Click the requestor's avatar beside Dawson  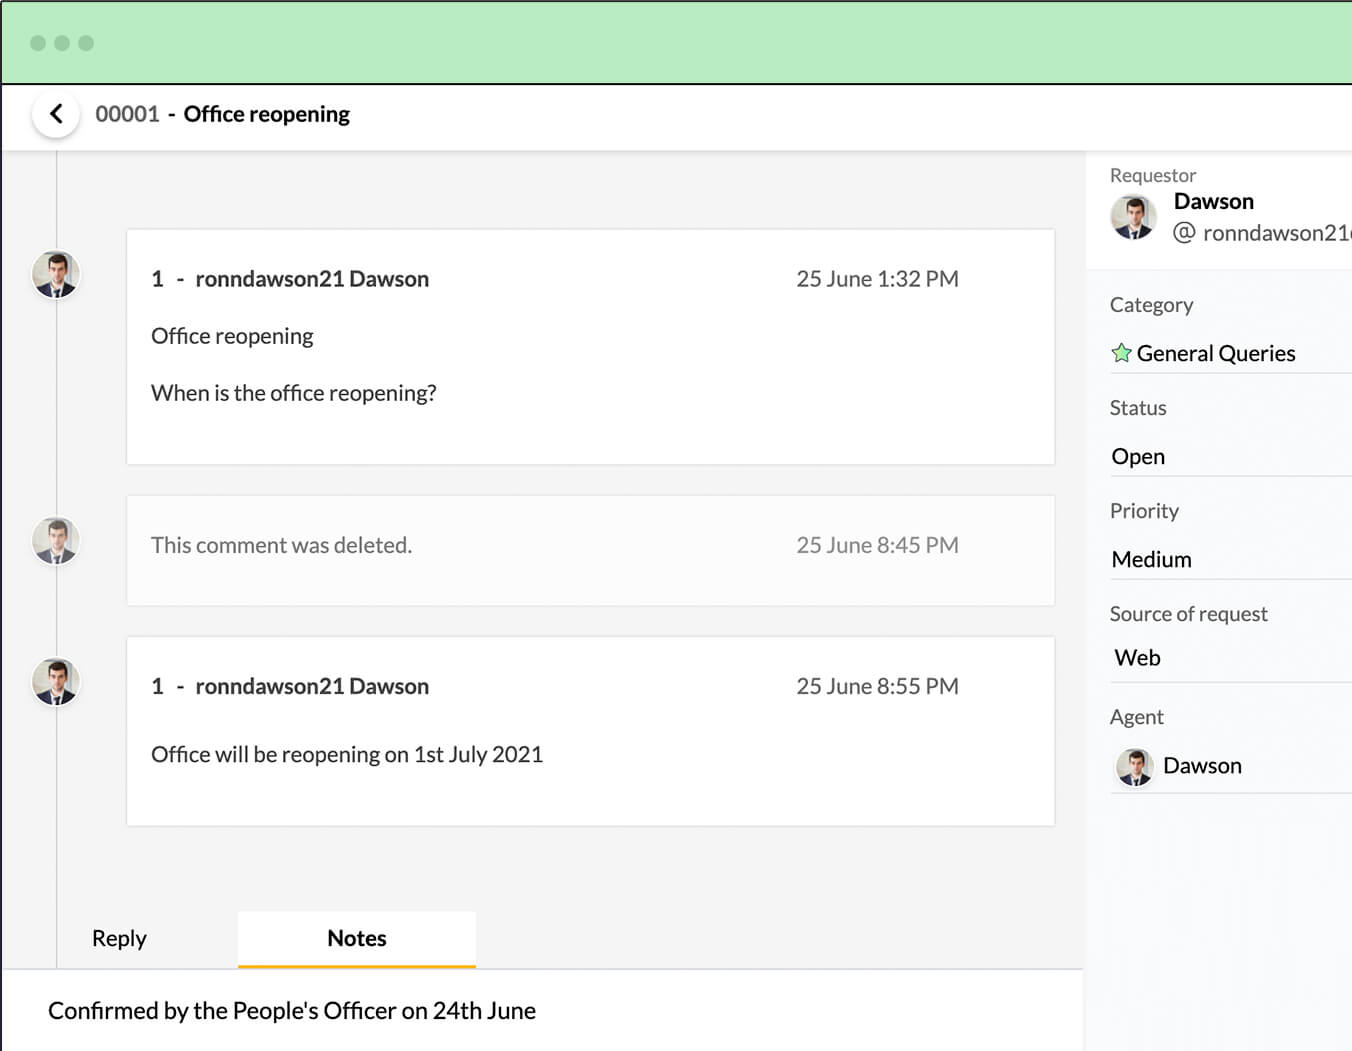coord(1134,216)
